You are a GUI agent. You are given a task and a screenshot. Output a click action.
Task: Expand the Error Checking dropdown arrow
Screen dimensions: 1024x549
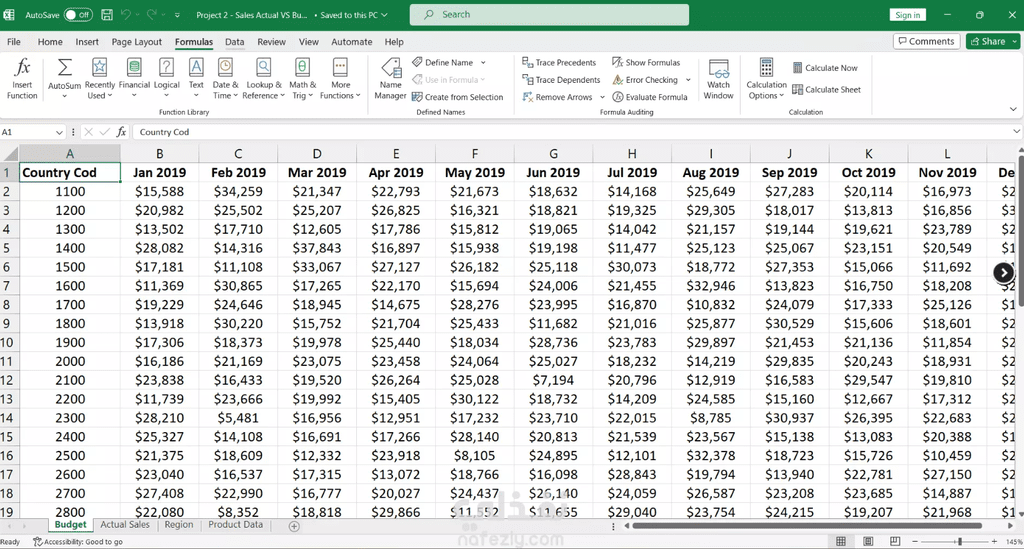point(688,80)
